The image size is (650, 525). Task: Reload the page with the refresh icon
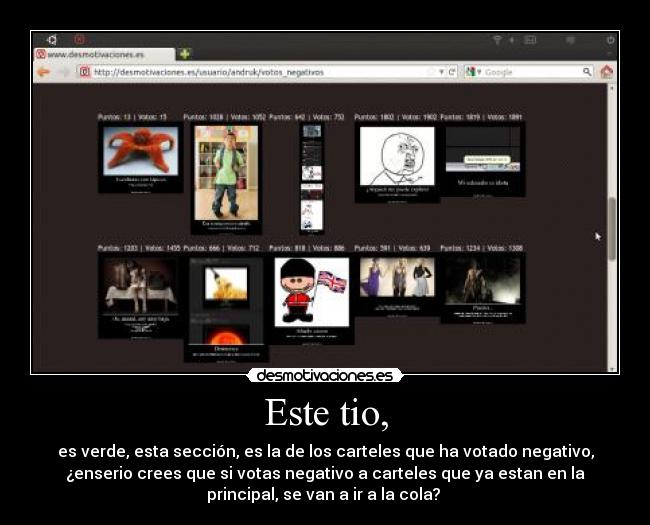pyautogui.click(x=452, y=72)
